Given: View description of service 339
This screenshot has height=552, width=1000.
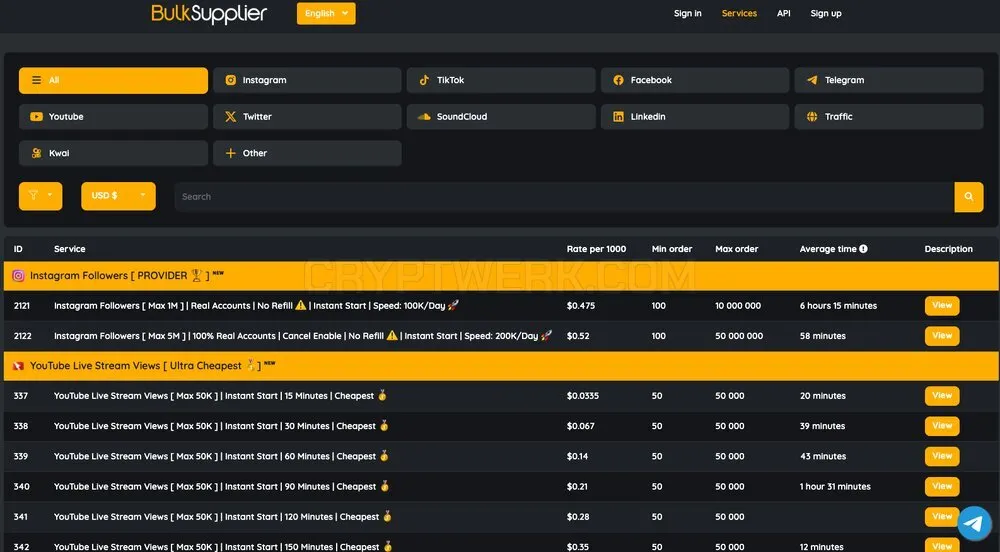Looking at the screenshot, I should [942, 456].
